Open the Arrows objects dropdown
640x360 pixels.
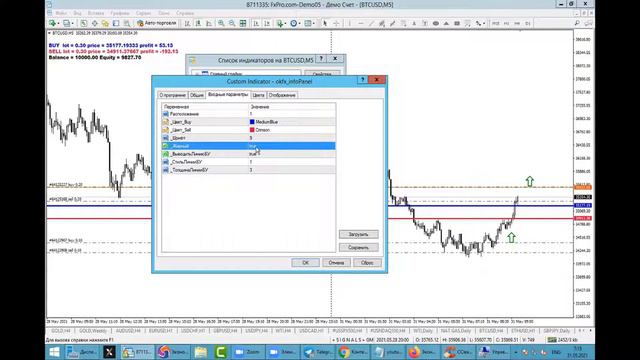pyautogui.click(x=480, y=23)
